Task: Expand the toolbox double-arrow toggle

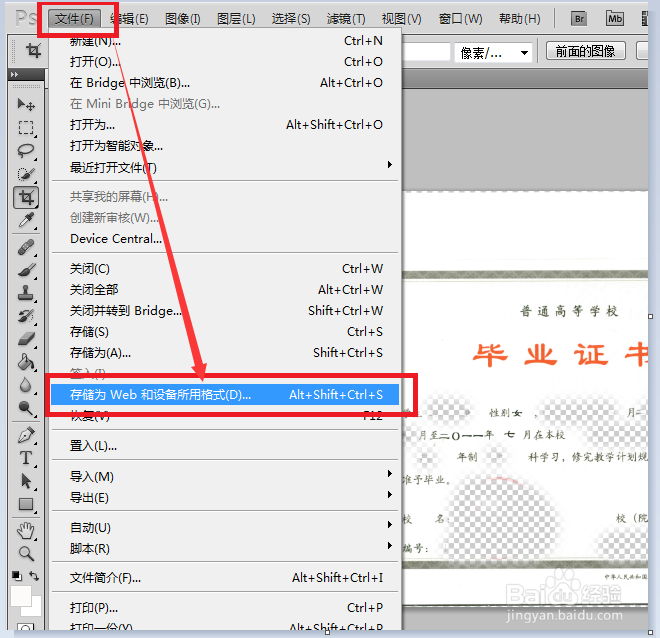Action: (x=15, y=74)
